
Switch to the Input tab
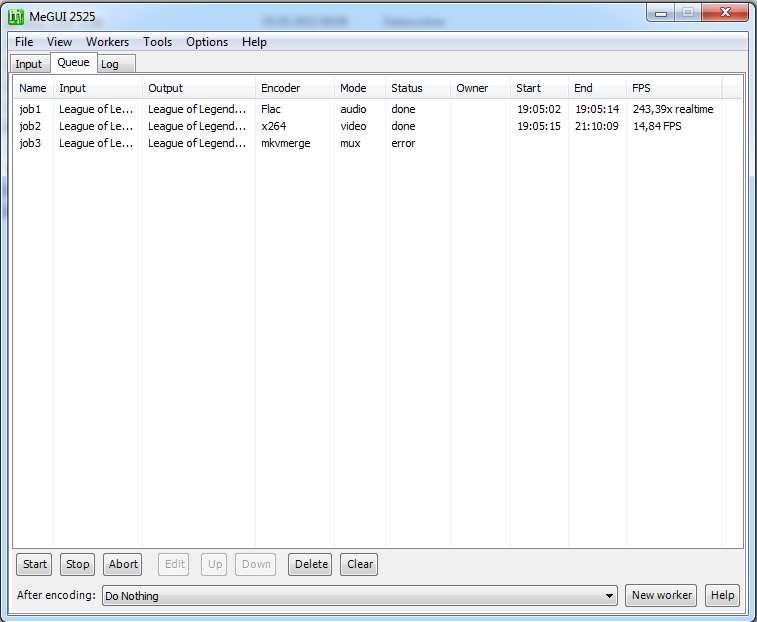point(29,64)
